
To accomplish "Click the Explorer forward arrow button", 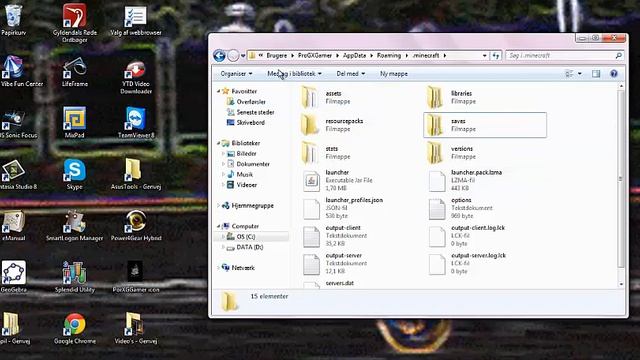I will [233, 56].
